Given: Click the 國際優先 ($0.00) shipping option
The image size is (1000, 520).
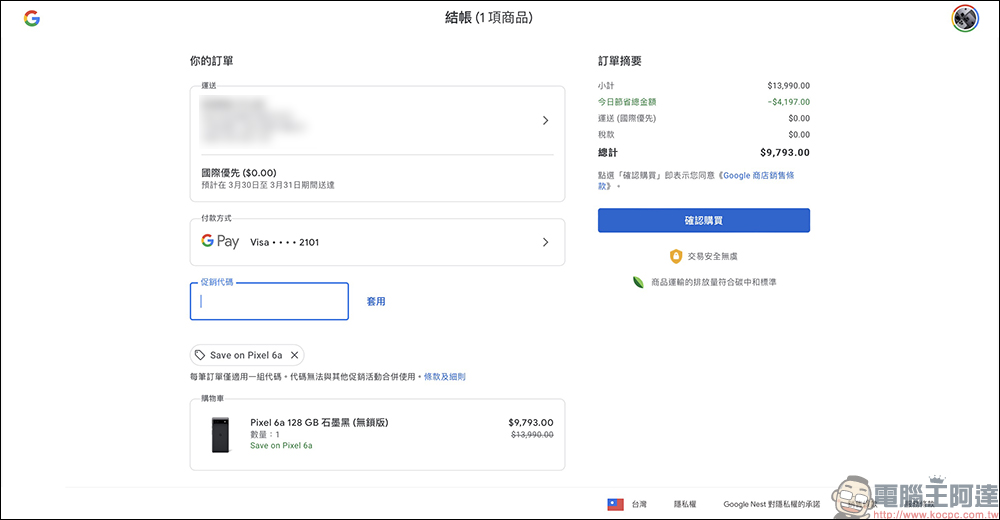Looking at the screenshot, I should click(239, 172).
